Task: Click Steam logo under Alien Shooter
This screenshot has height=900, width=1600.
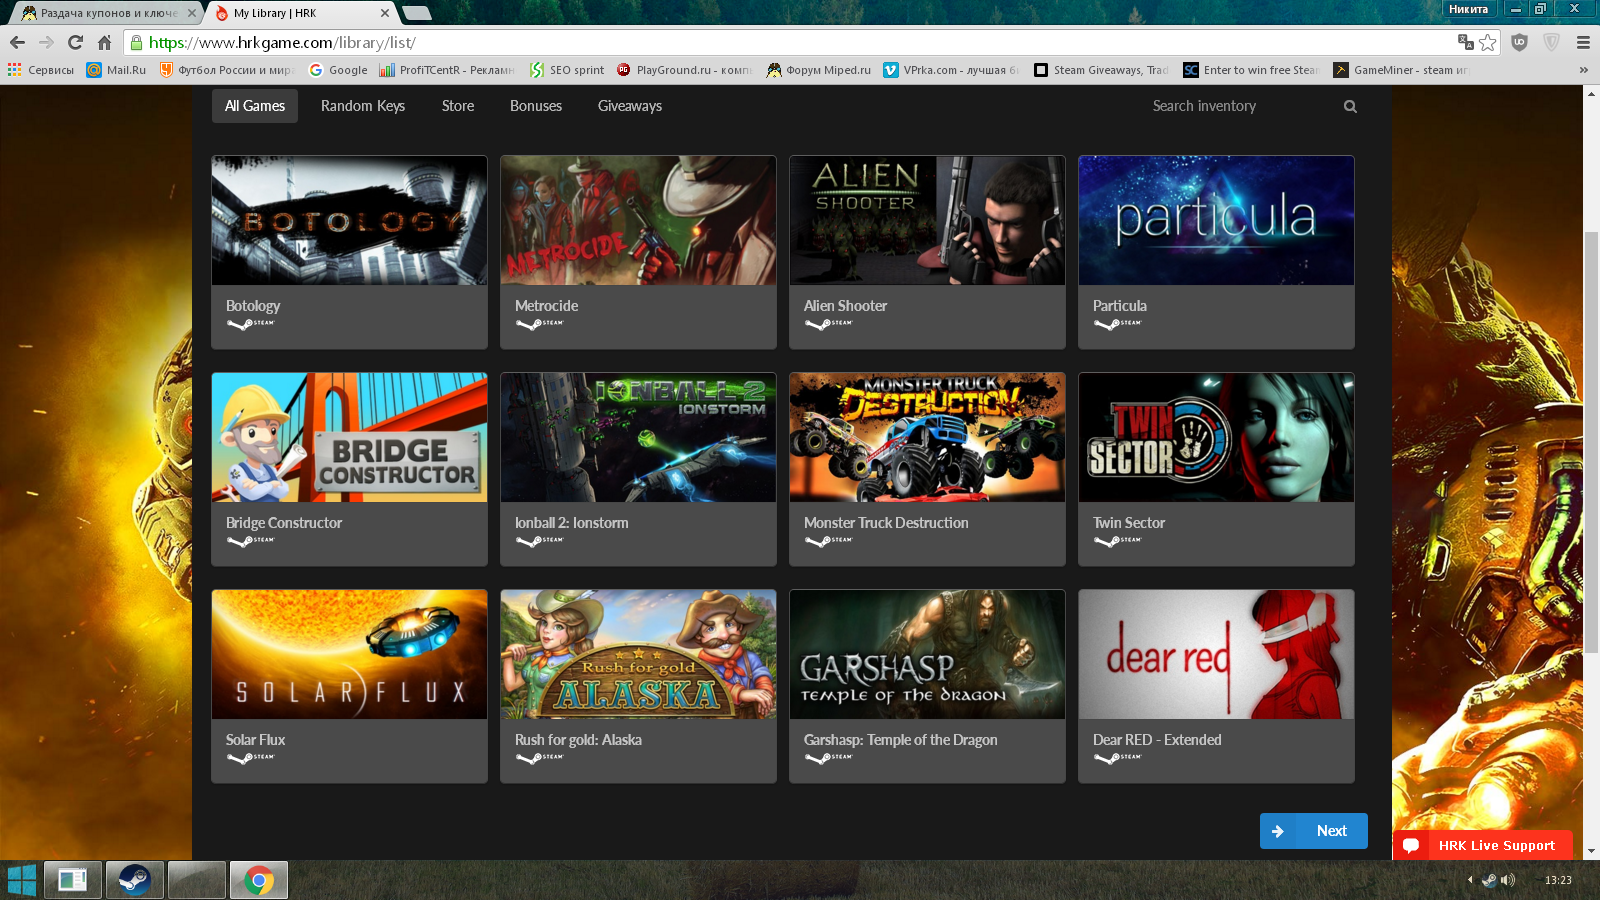Action: tap(828, 323)
